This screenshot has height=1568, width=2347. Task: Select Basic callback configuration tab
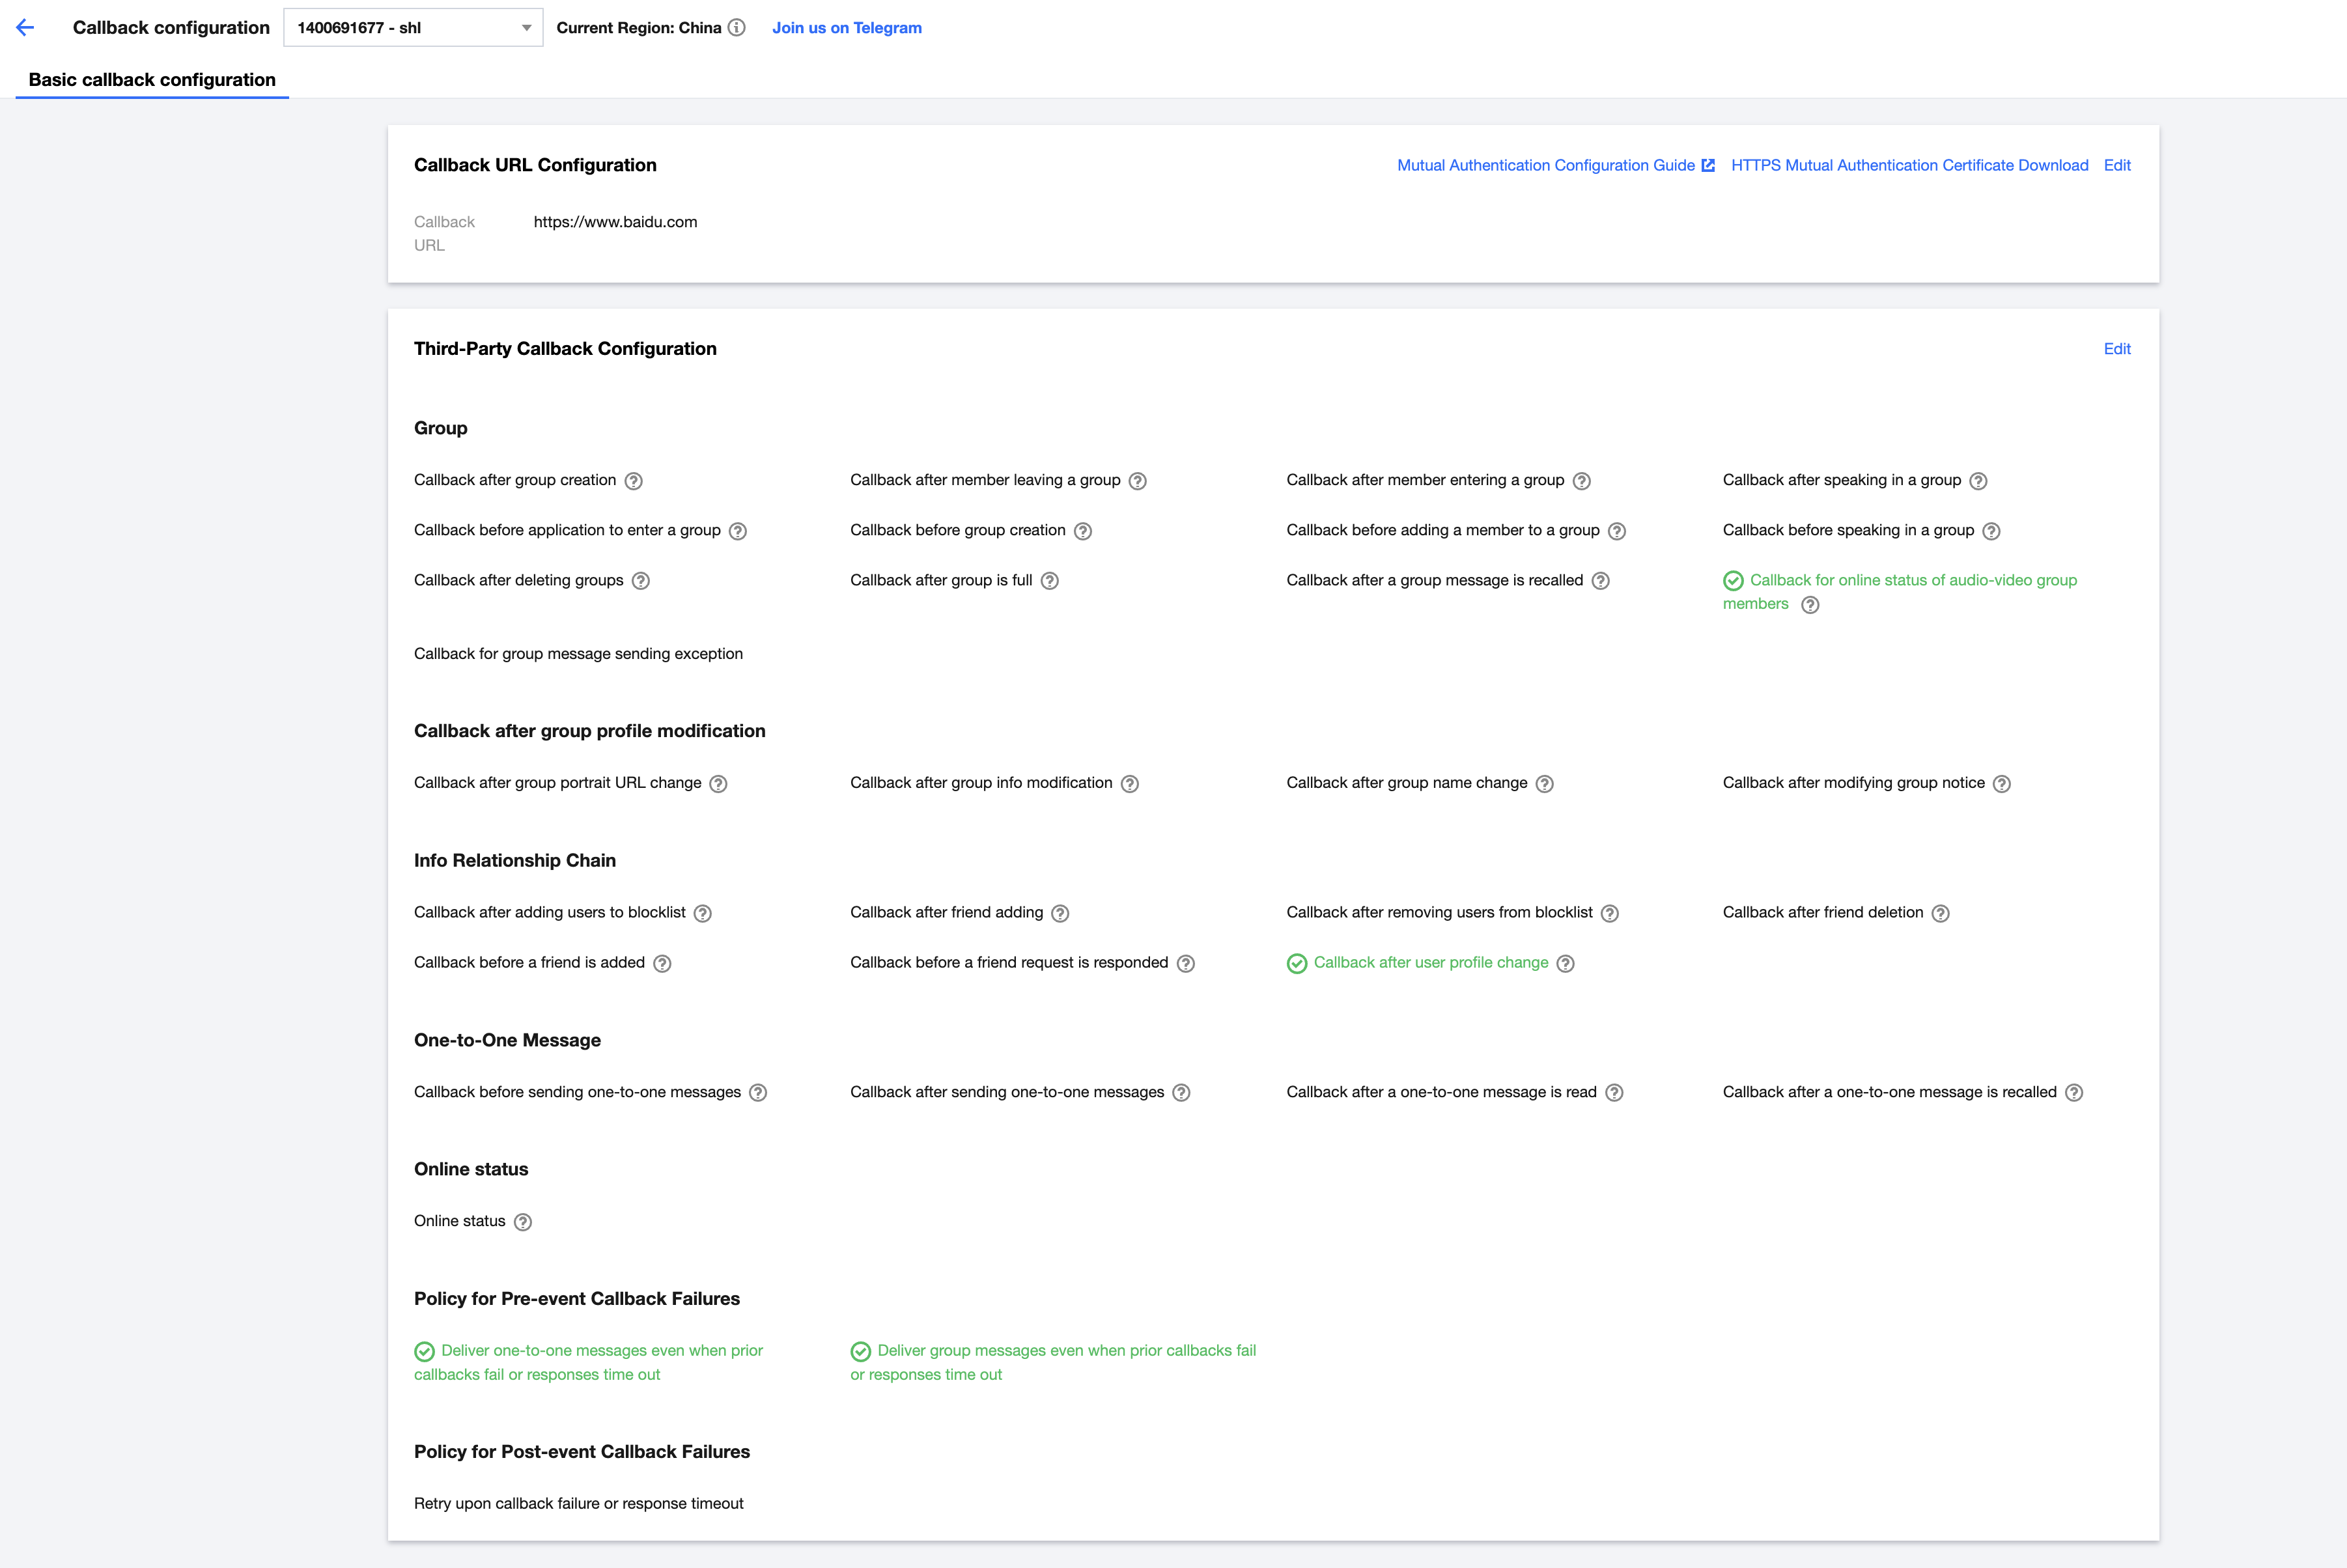152,80
